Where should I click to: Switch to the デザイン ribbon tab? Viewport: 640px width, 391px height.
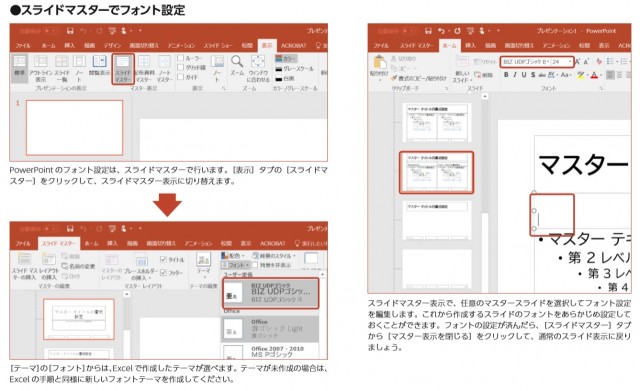tap(112, 45)
